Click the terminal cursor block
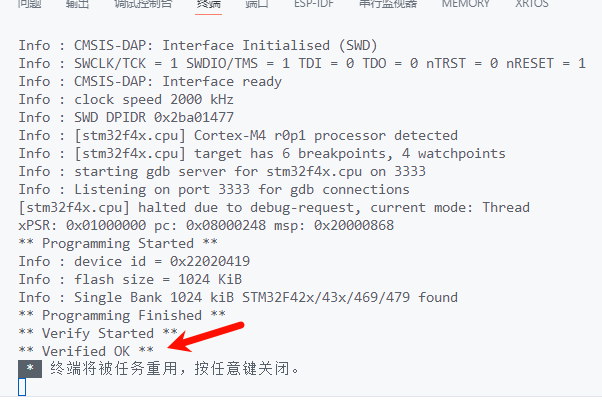 (22, 387)
